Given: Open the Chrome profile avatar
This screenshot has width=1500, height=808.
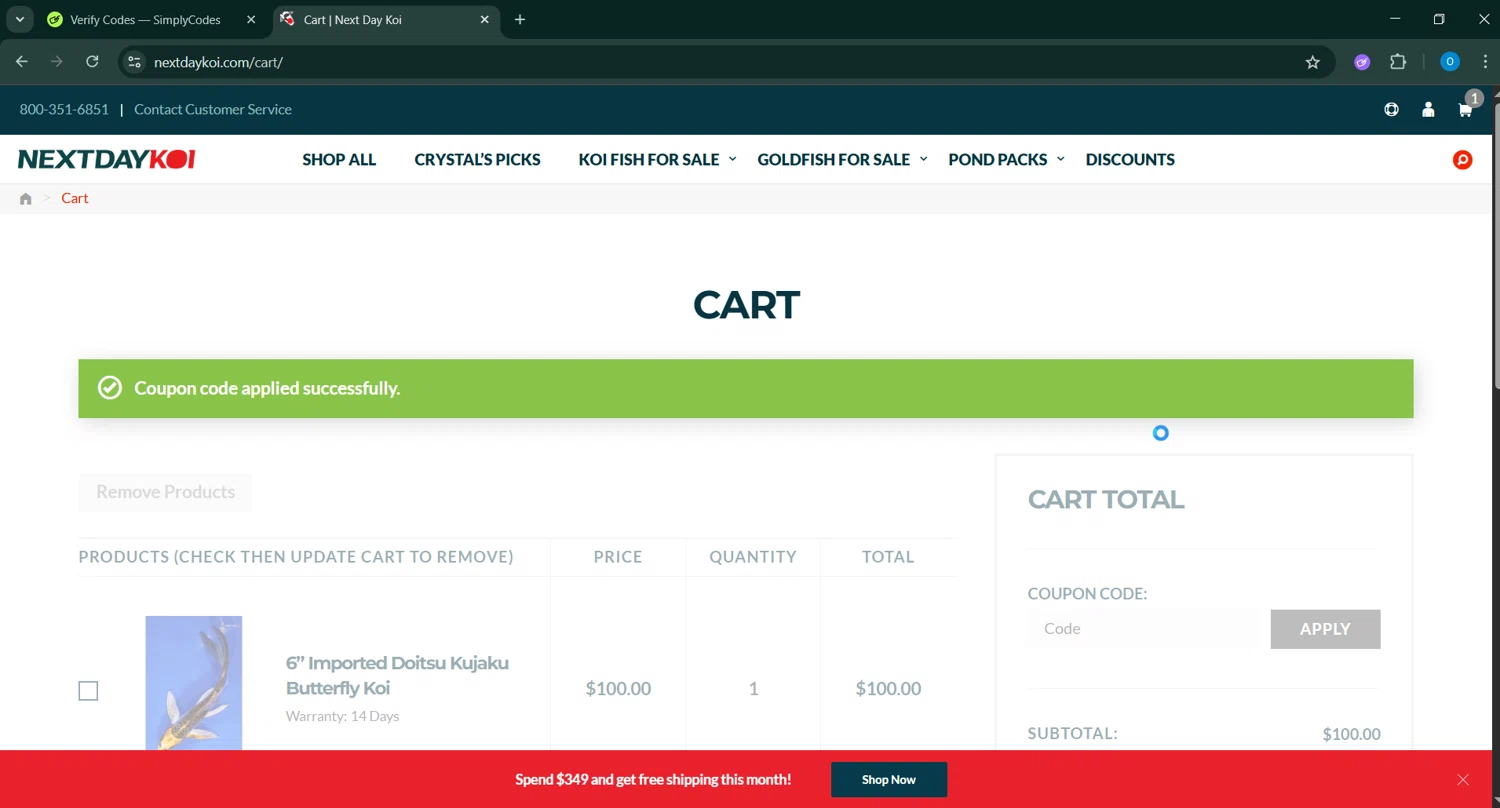Looking at the screenshot, I should pos(1450,62).
